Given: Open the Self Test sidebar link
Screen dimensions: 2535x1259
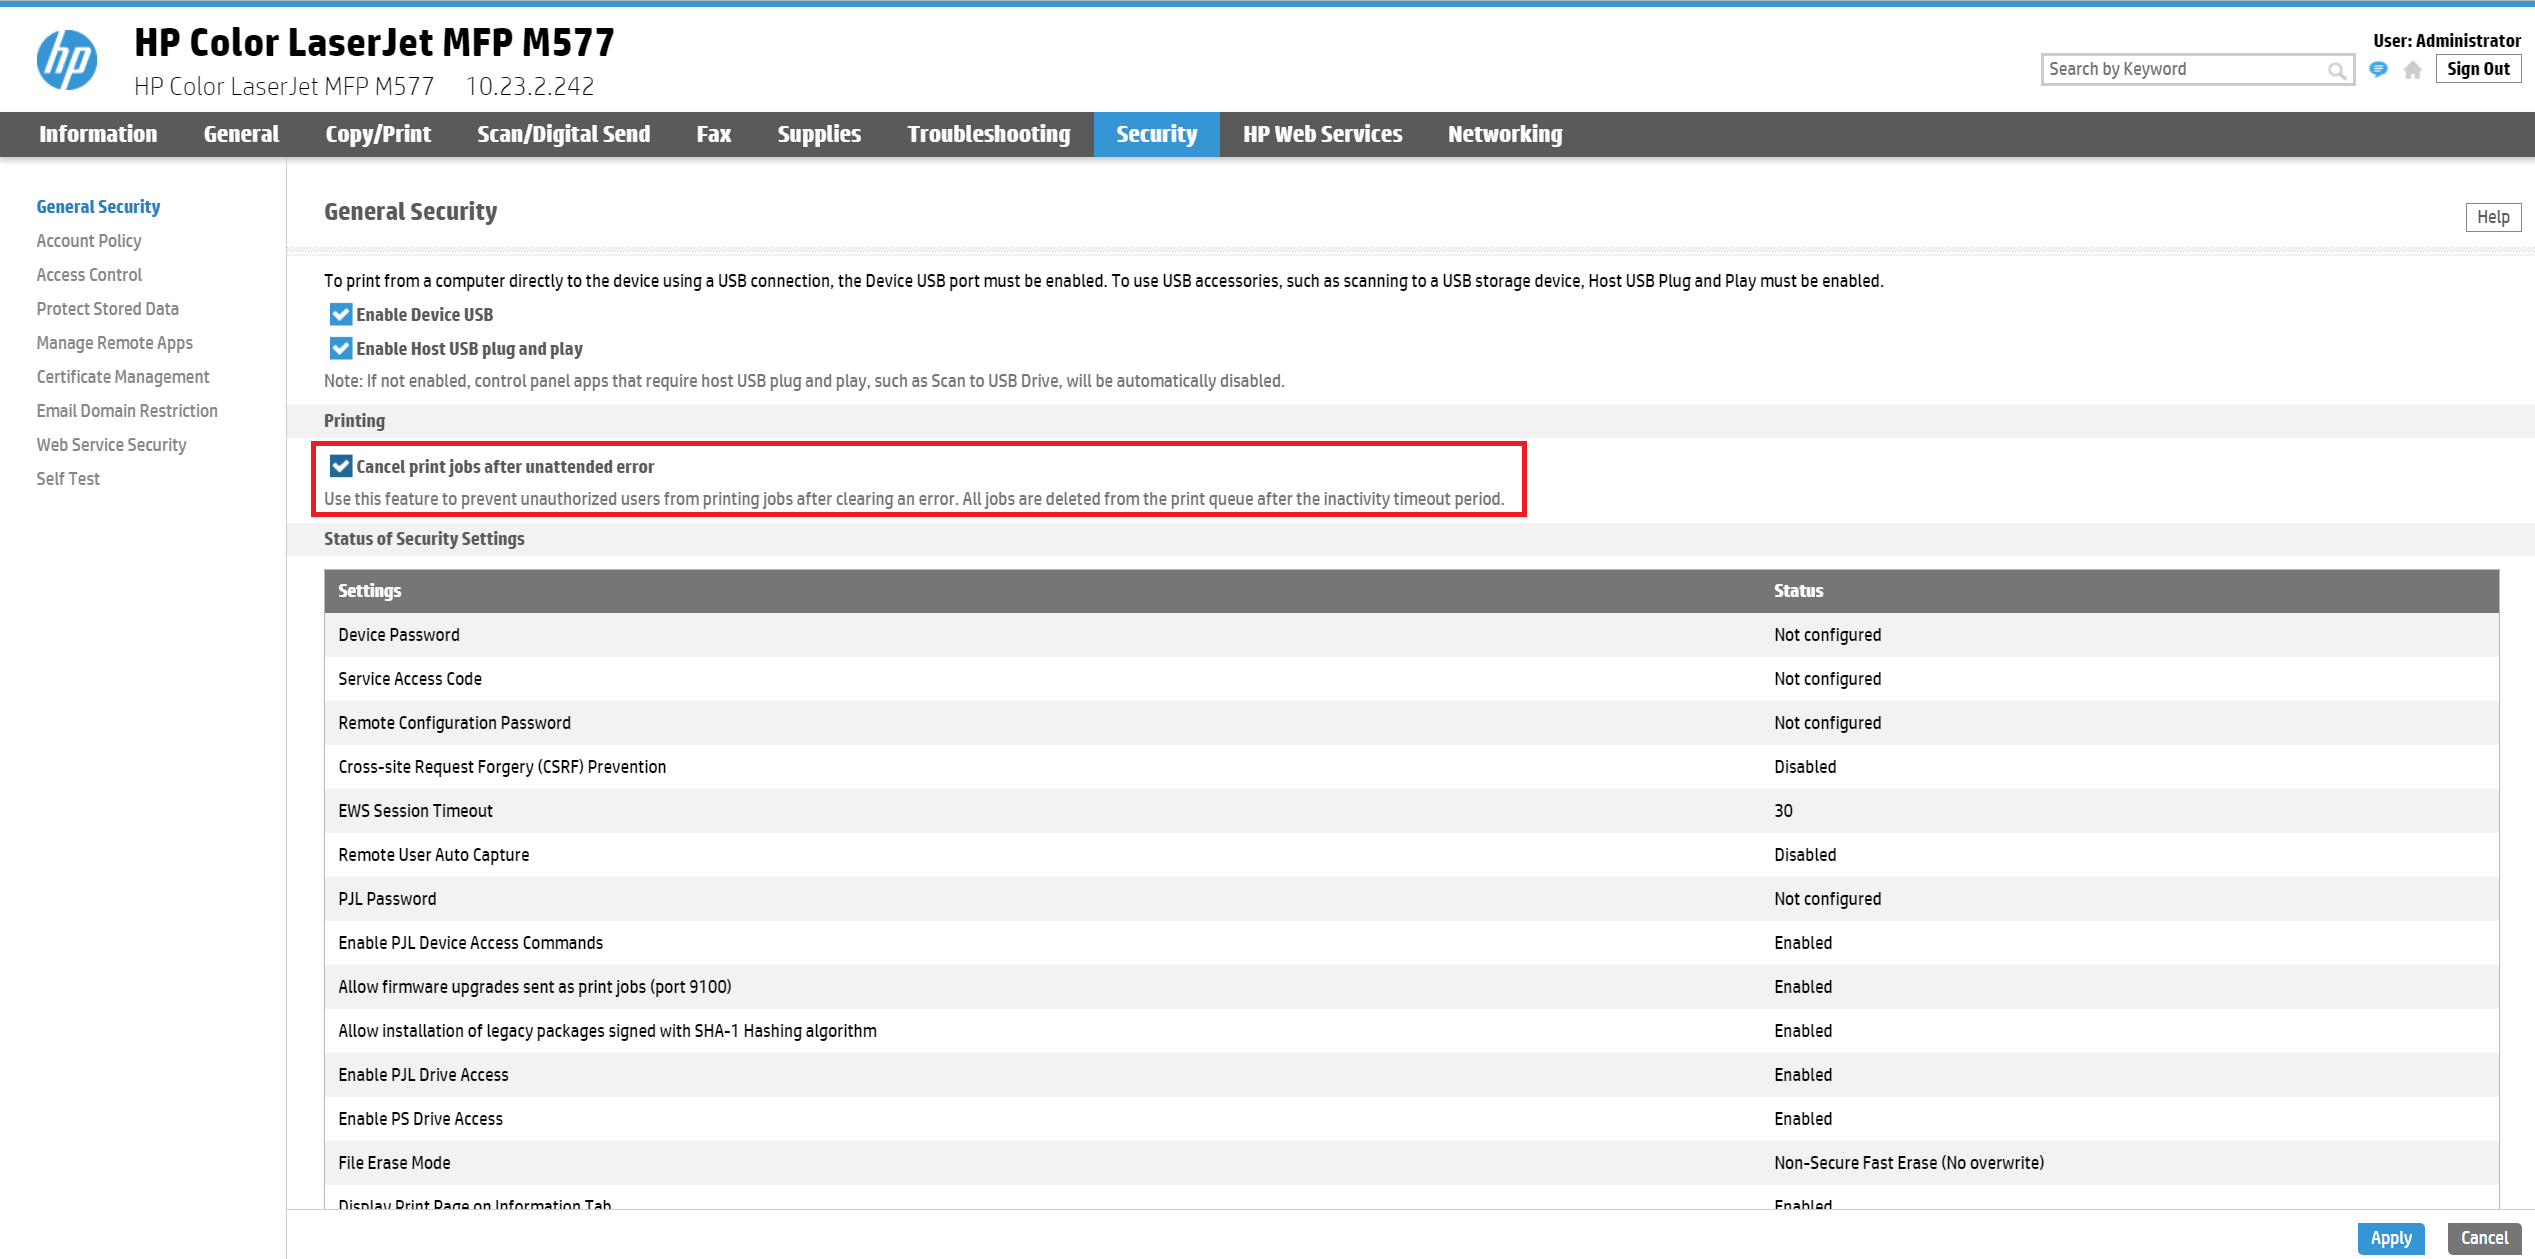Looking at the screenshot, I should 68,479.
